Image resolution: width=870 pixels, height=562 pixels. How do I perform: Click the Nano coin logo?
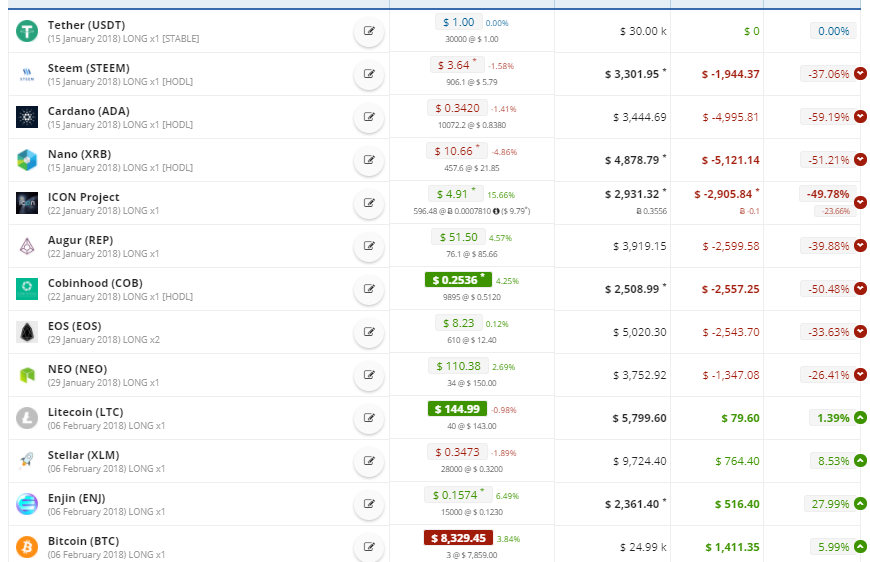(x=27, y=160)
